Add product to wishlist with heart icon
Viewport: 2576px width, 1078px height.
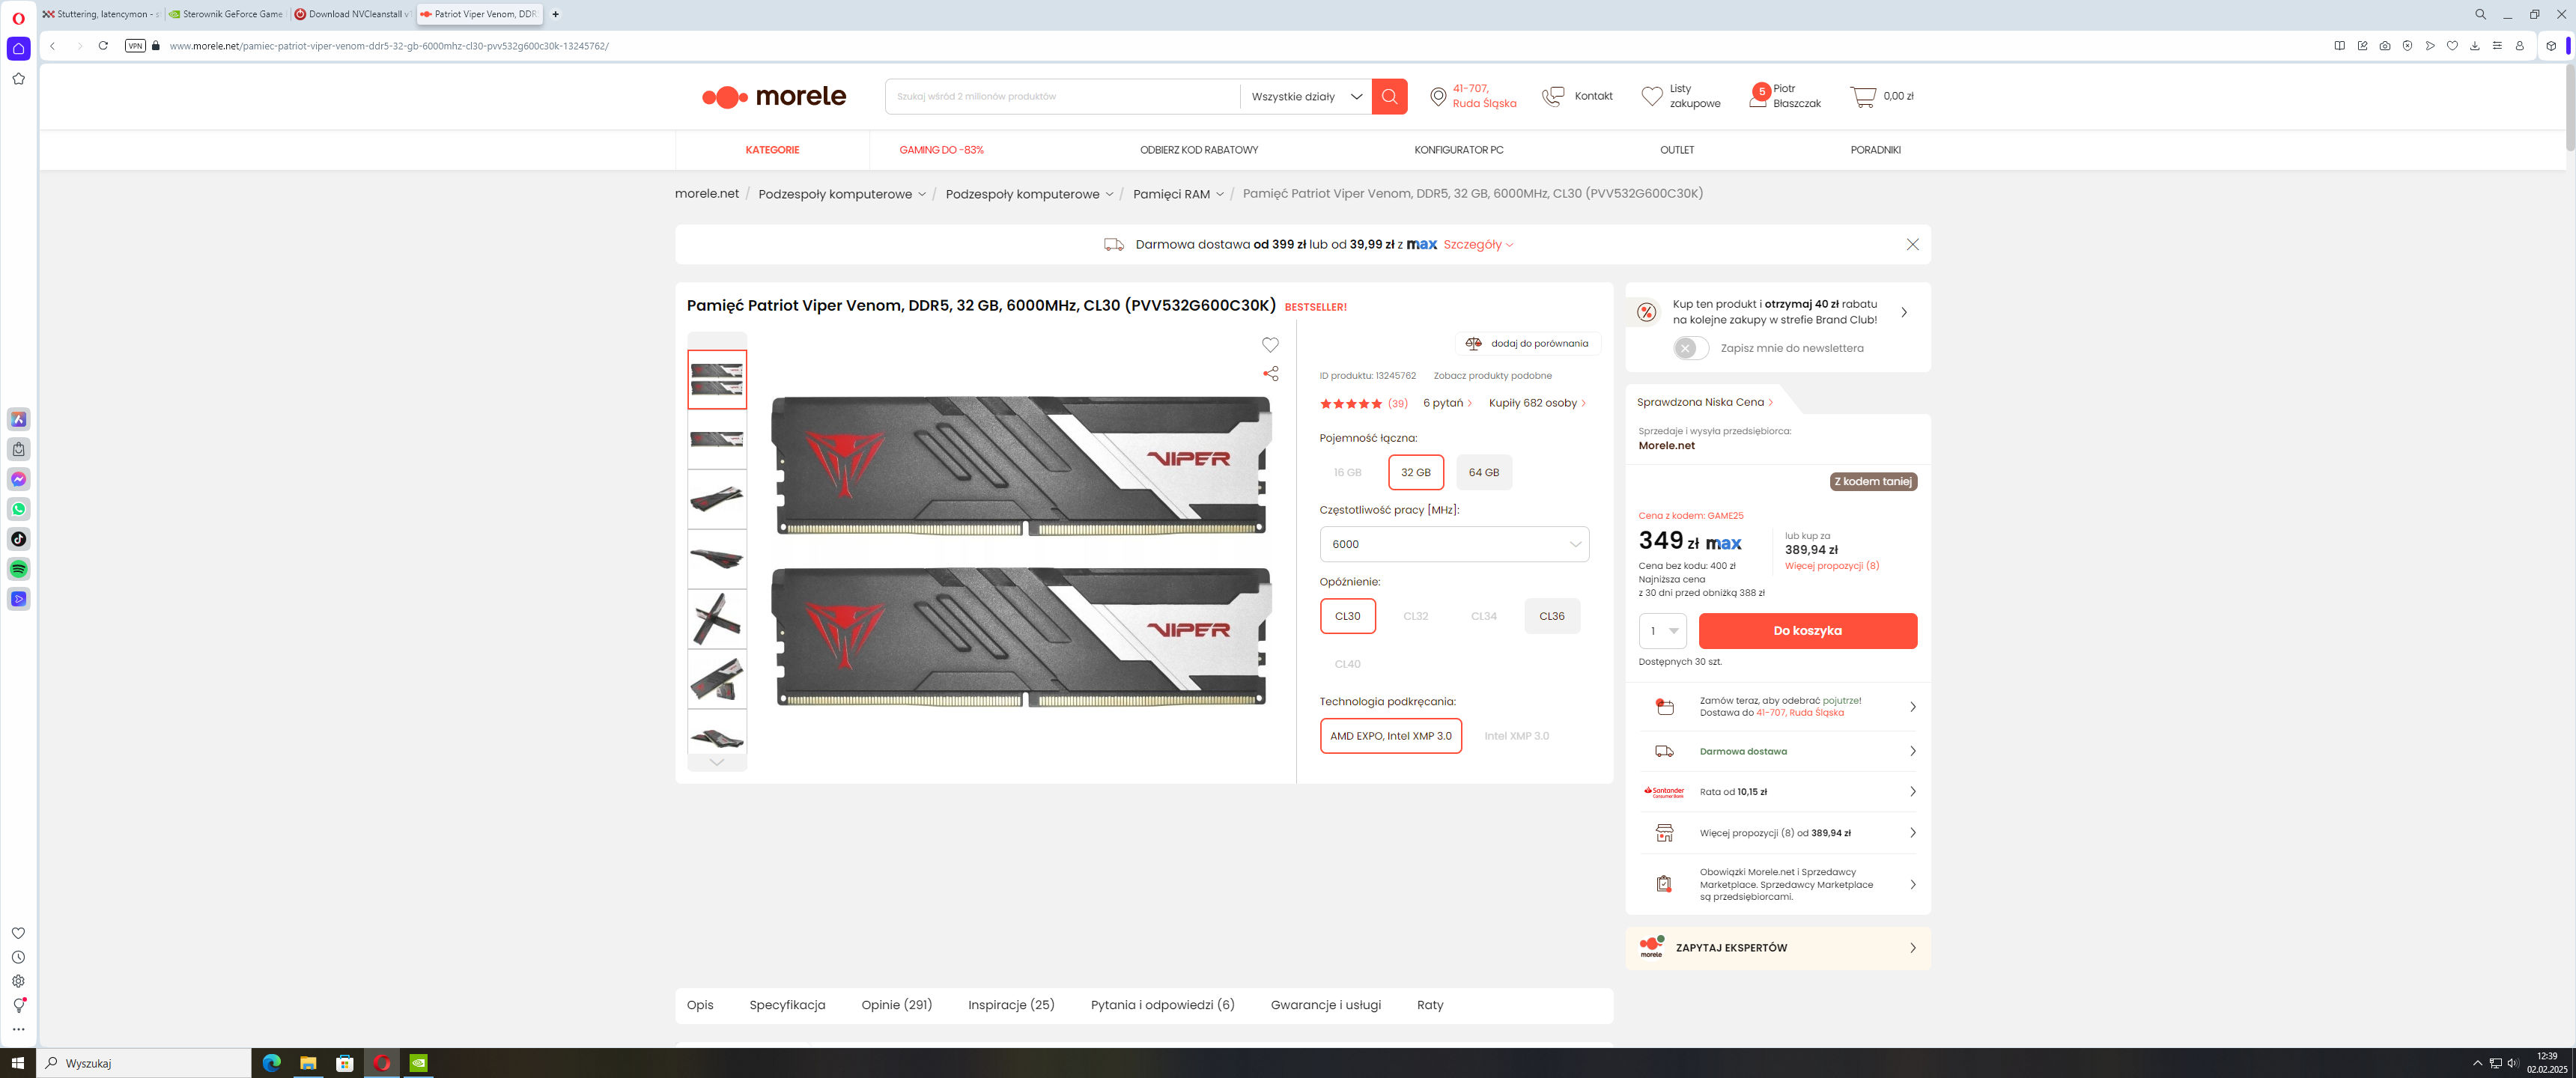1270,345
